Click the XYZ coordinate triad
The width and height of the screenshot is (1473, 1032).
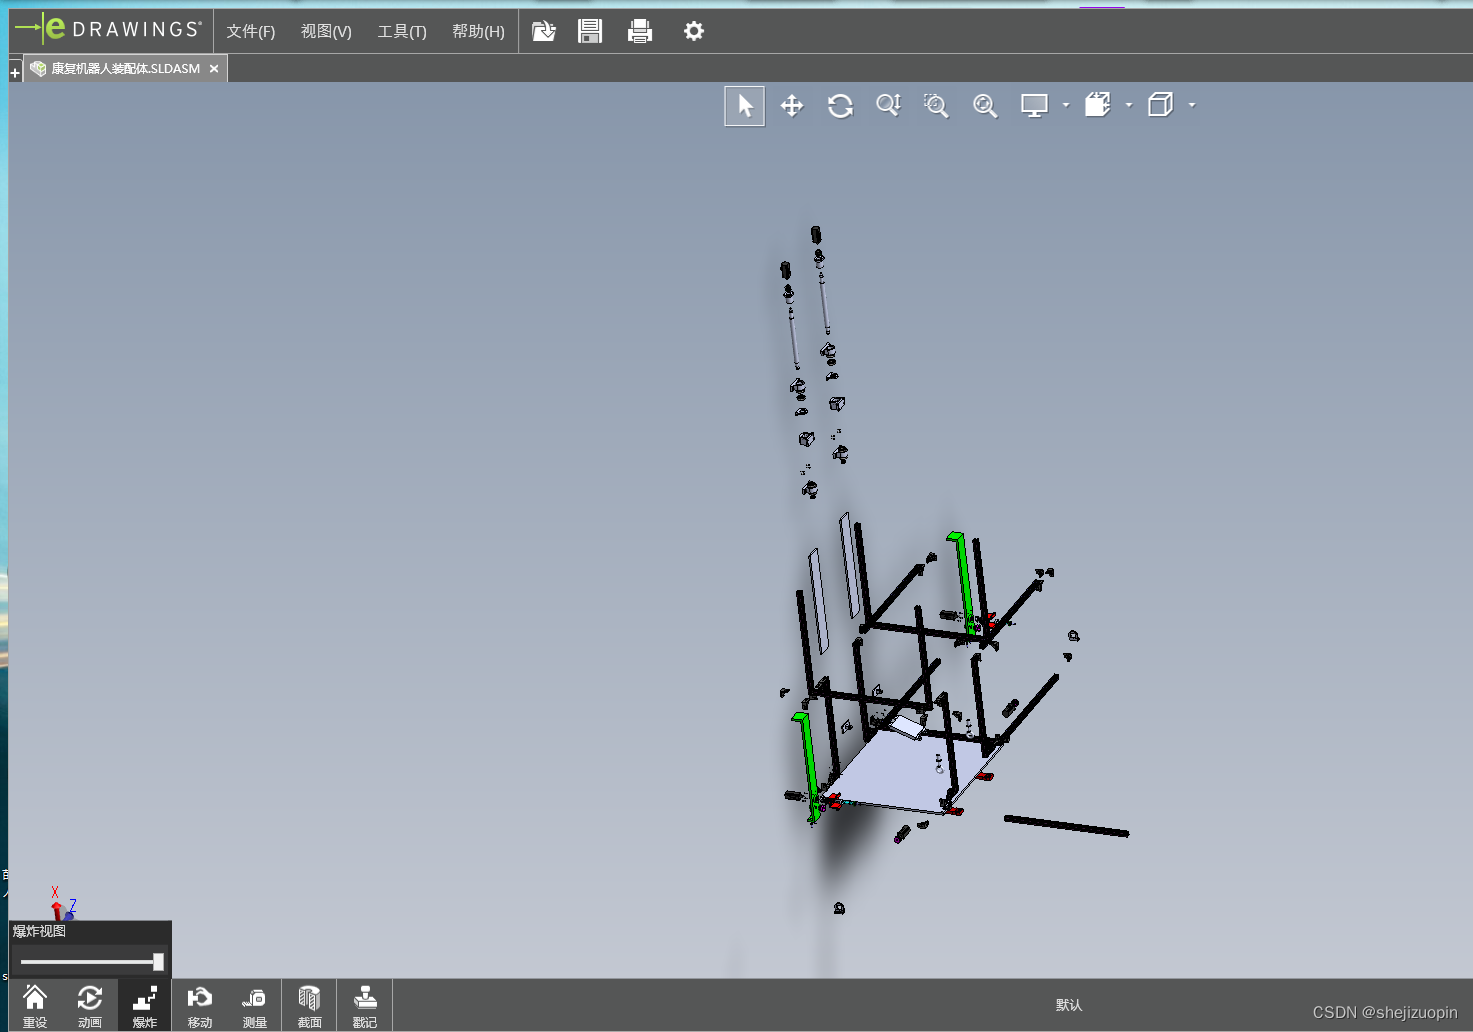[62, 904]
